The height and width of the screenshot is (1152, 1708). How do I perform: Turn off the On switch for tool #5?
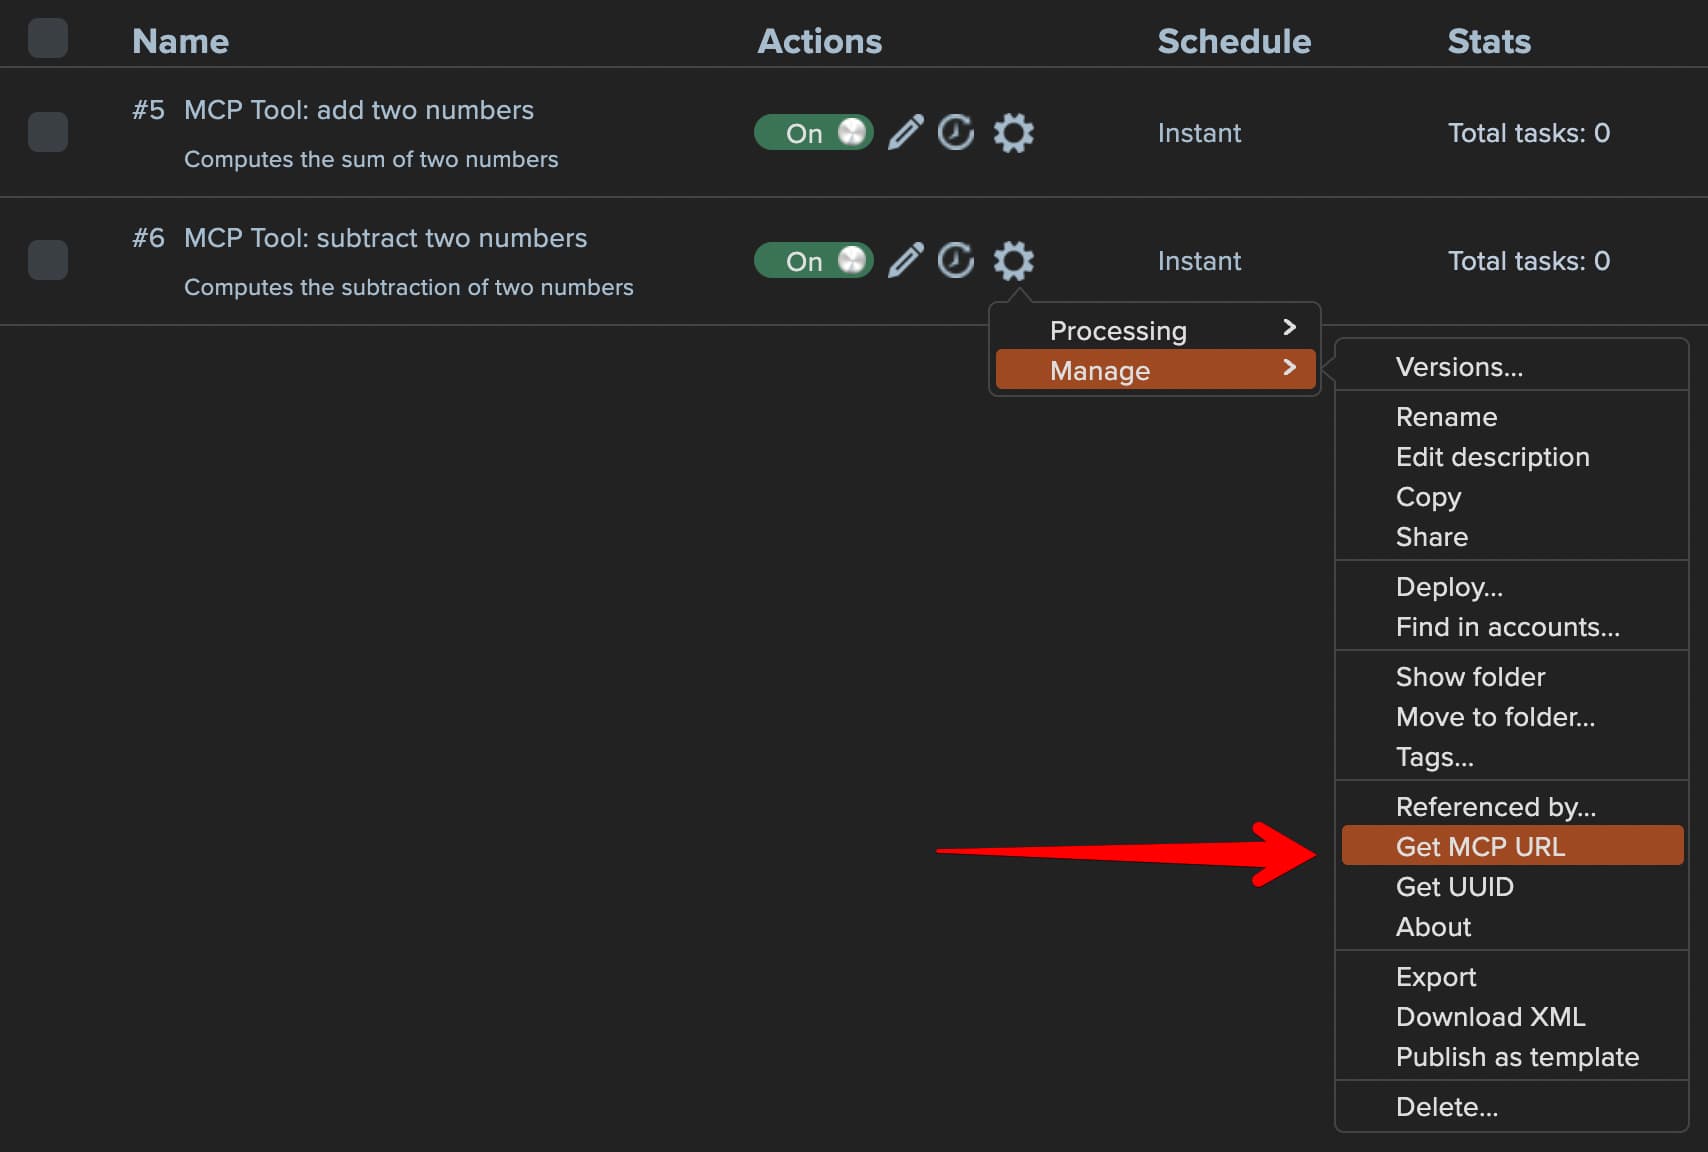[x=814, y=132]
